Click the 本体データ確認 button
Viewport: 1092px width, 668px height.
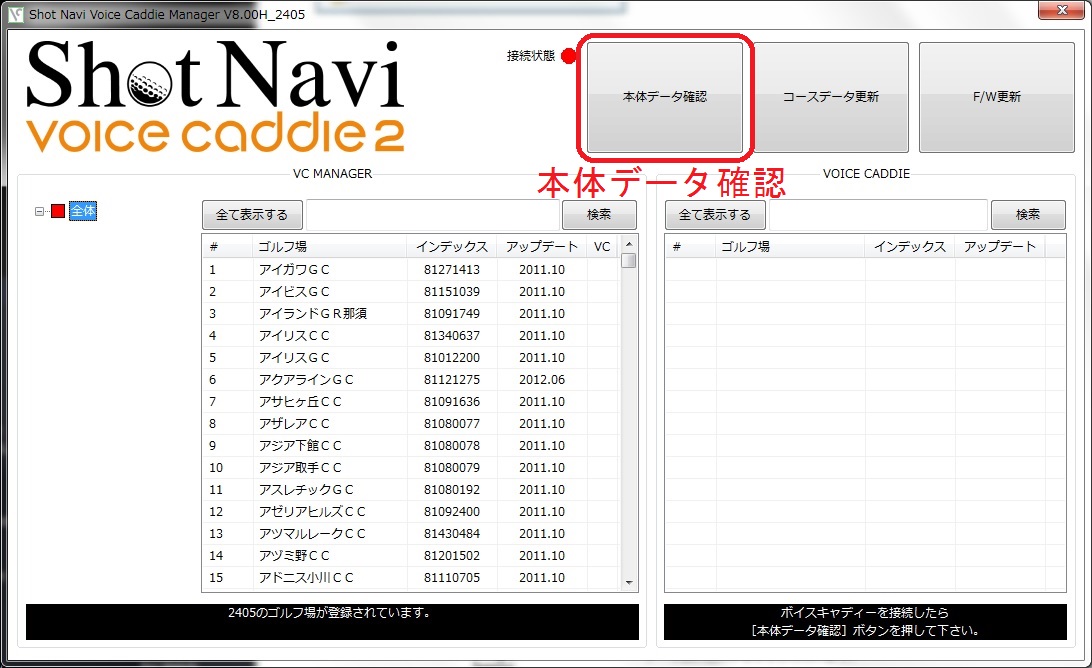[x=664, y=97]
